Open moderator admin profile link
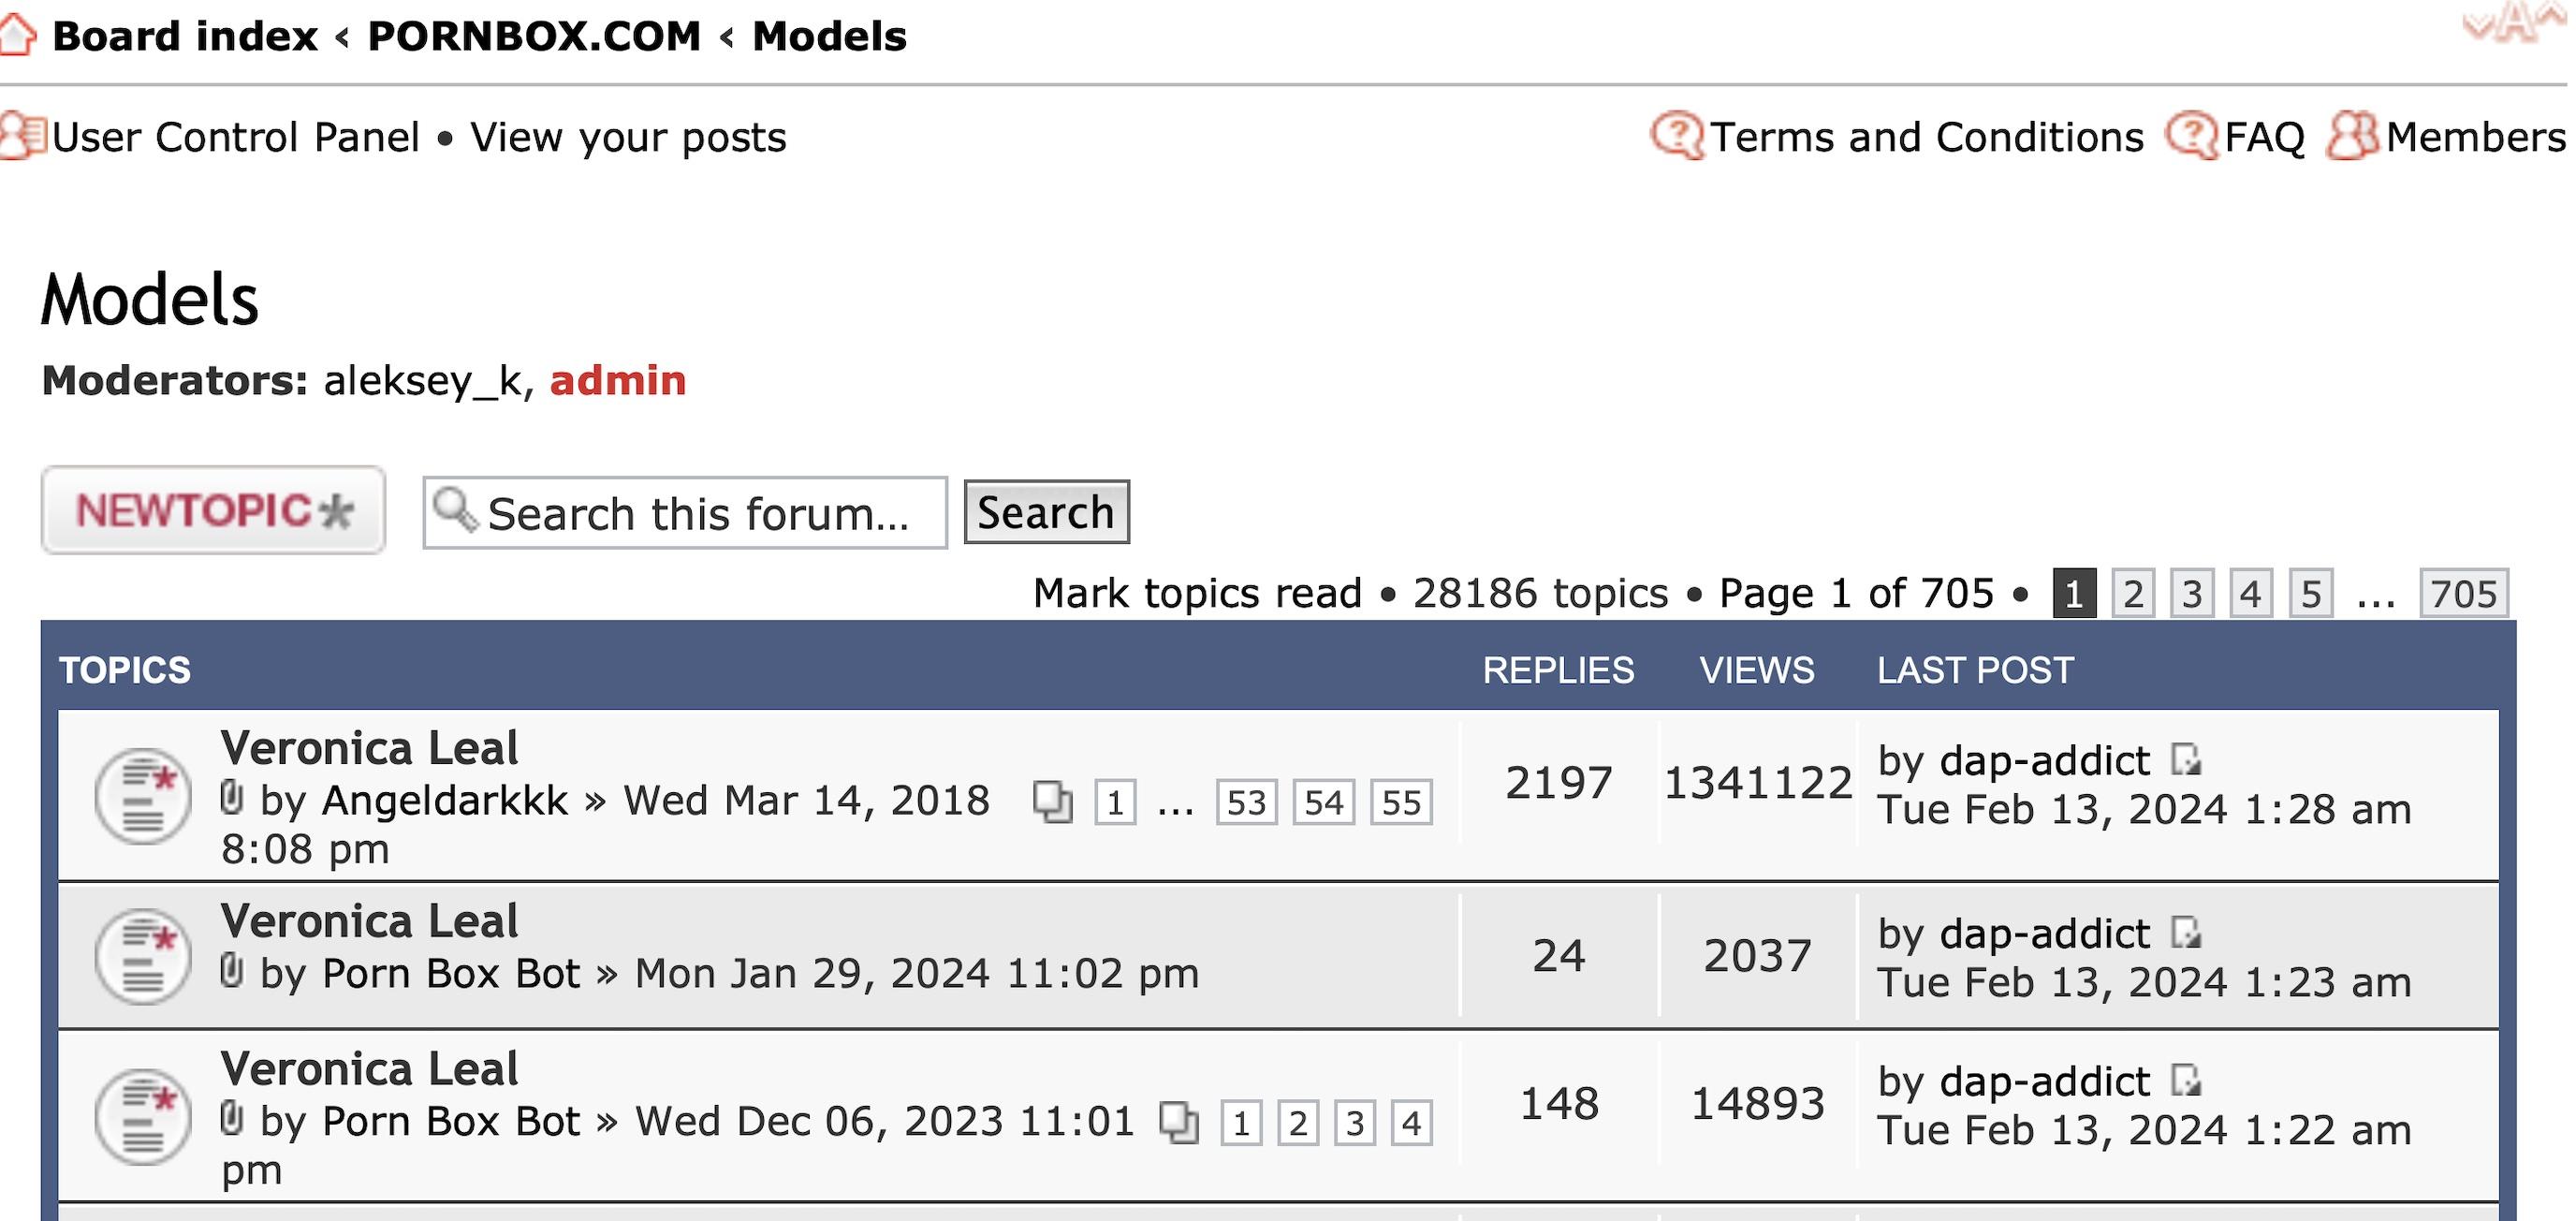The image size is (2576, 1221). pos(617,381)
